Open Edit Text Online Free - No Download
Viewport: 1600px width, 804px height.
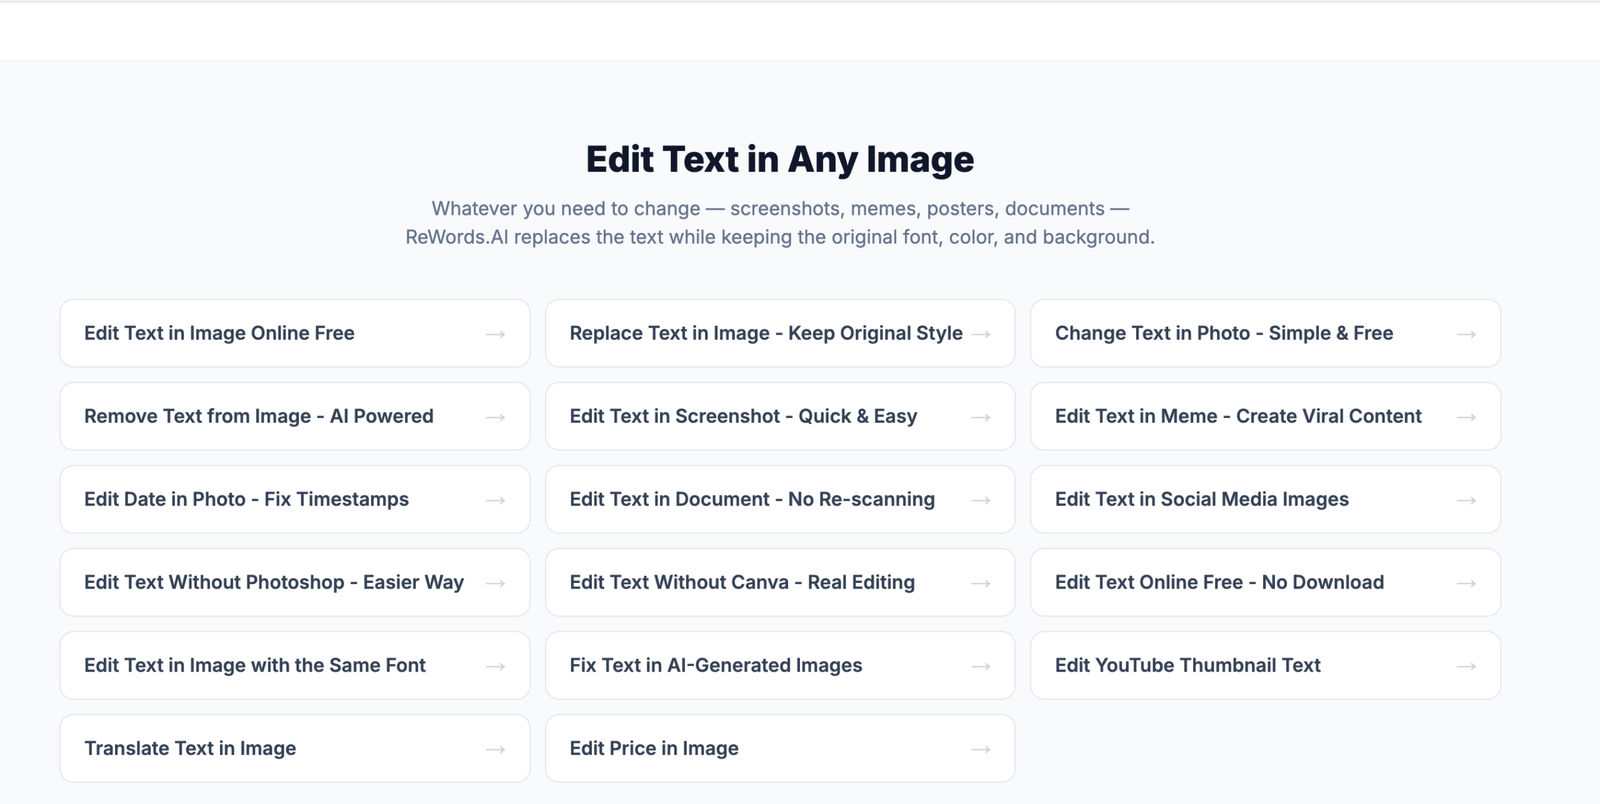(1265, 582)
